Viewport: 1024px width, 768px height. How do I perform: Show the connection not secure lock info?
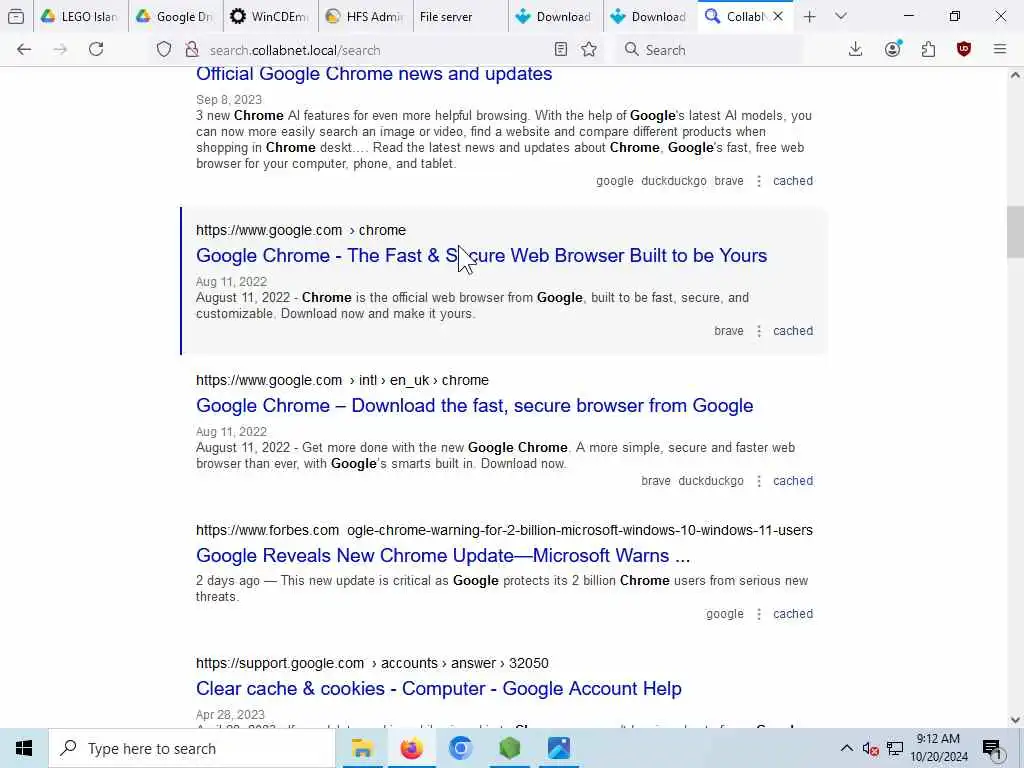(x=191, y=50)
